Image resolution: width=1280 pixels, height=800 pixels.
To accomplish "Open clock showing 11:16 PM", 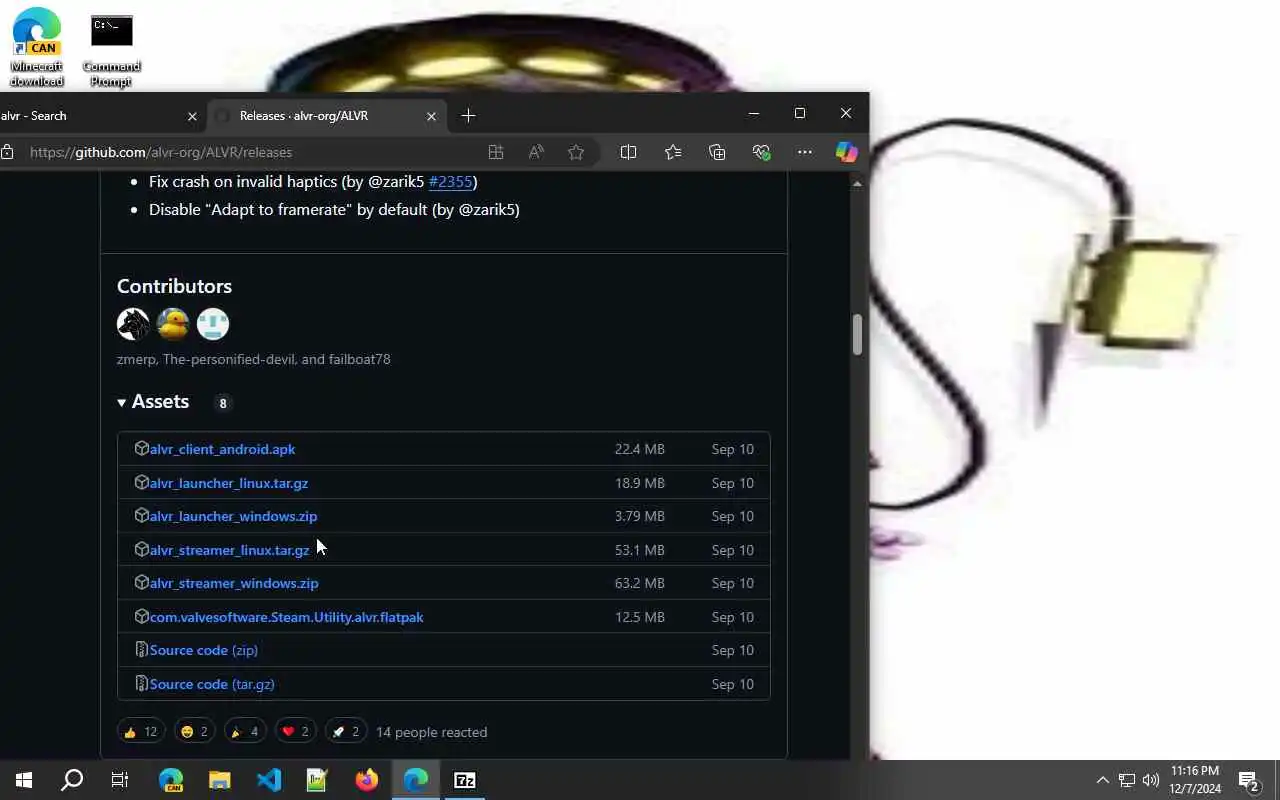I will pyautogui.click(x=1195, y=780).
